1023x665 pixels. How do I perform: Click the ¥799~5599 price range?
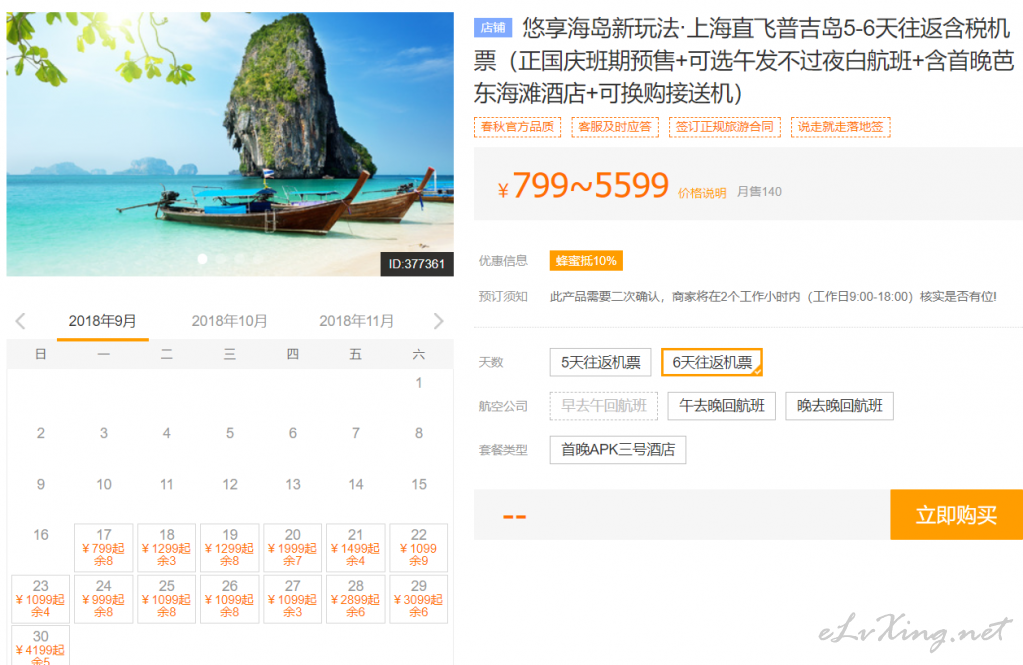coord(583,186)
